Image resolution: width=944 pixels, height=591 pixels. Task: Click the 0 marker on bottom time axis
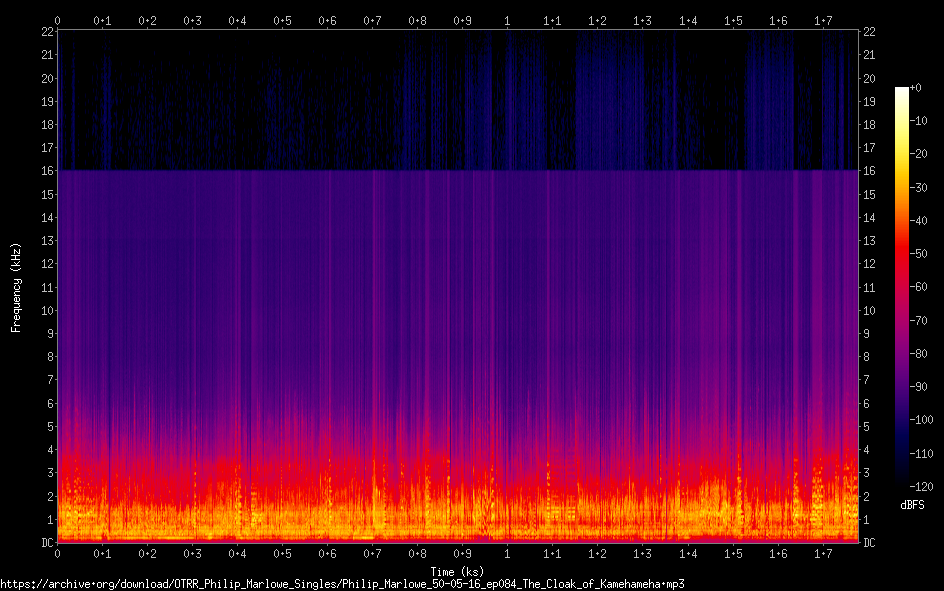[x=58, y=554]
